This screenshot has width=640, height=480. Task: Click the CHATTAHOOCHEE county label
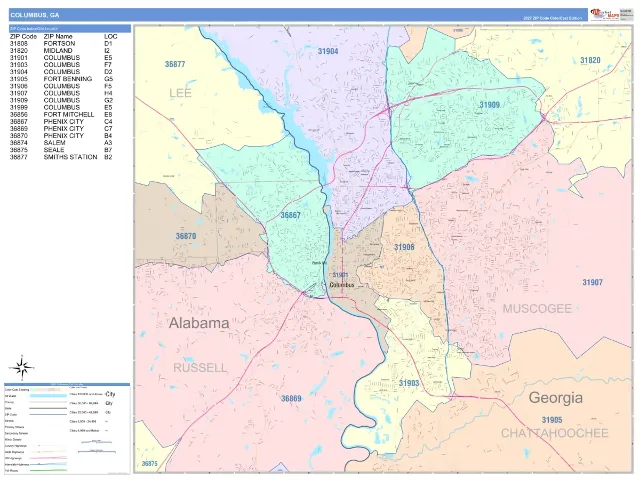555,433
